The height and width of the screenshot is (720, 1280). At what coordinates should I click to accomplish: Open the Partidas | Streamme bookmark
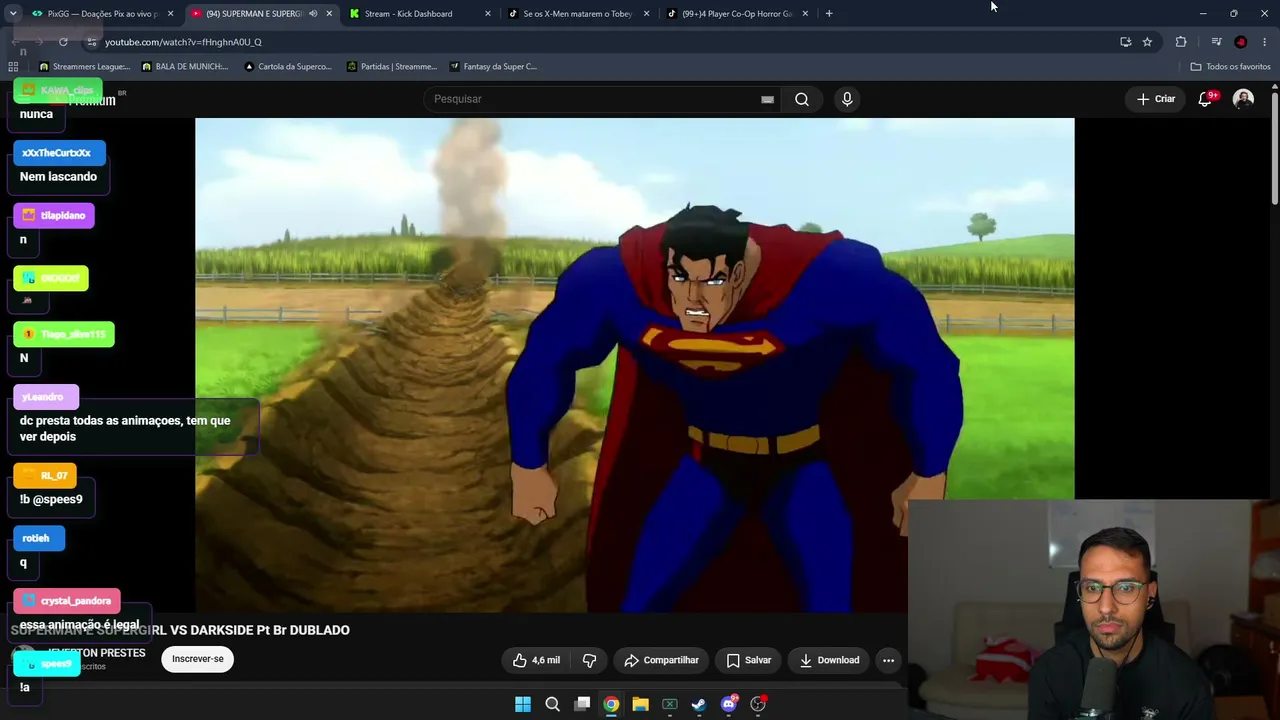(x=392, y=67)
